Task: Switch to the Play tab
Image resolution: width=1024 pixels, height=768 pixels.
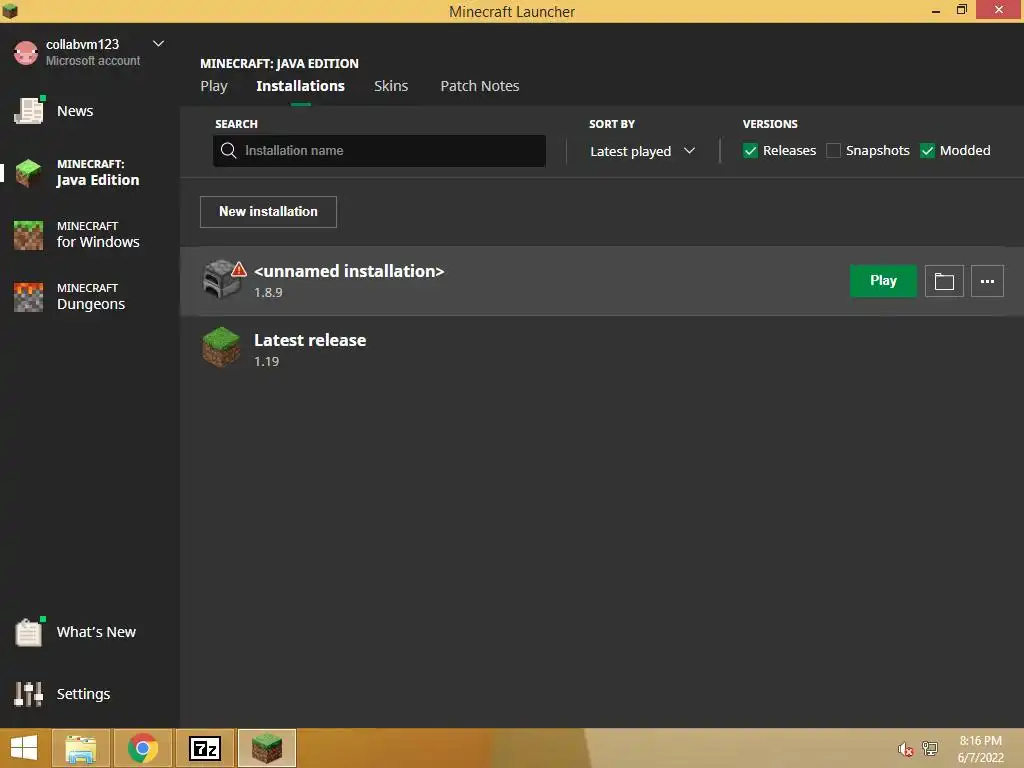Action: [x=214, y=86]
